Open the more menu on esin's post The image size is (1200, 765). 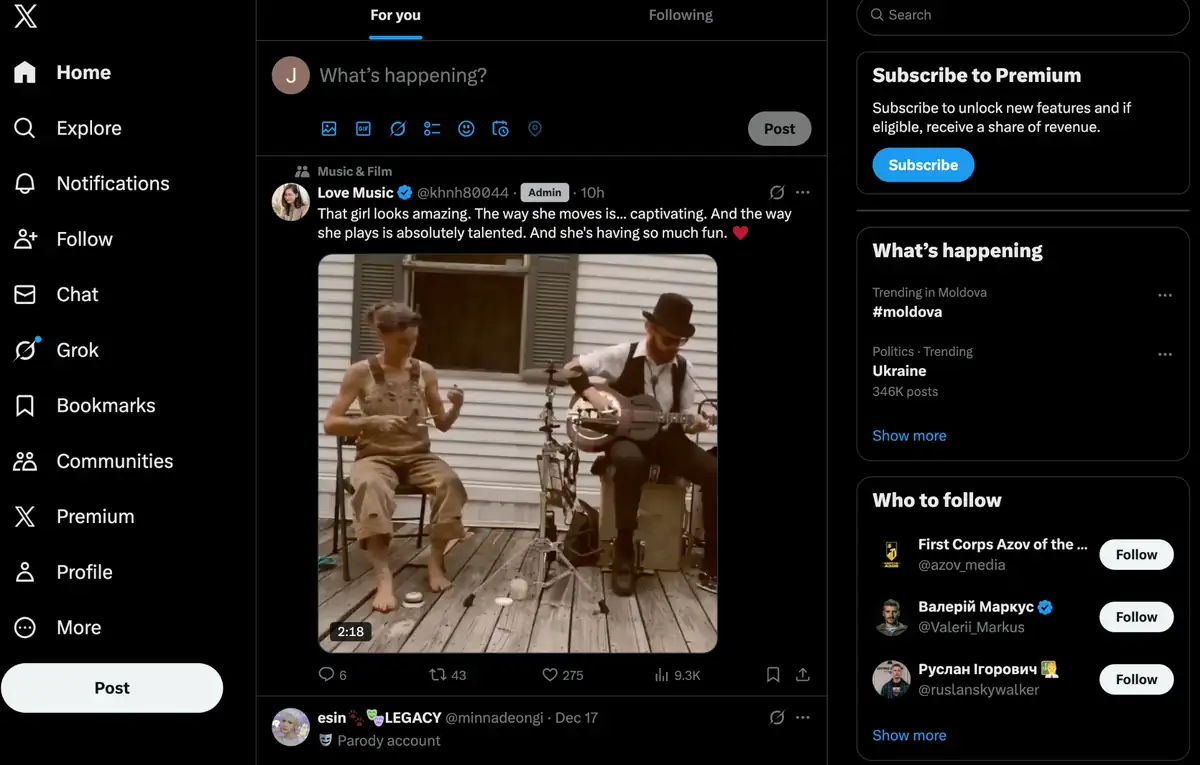[803, 717]
